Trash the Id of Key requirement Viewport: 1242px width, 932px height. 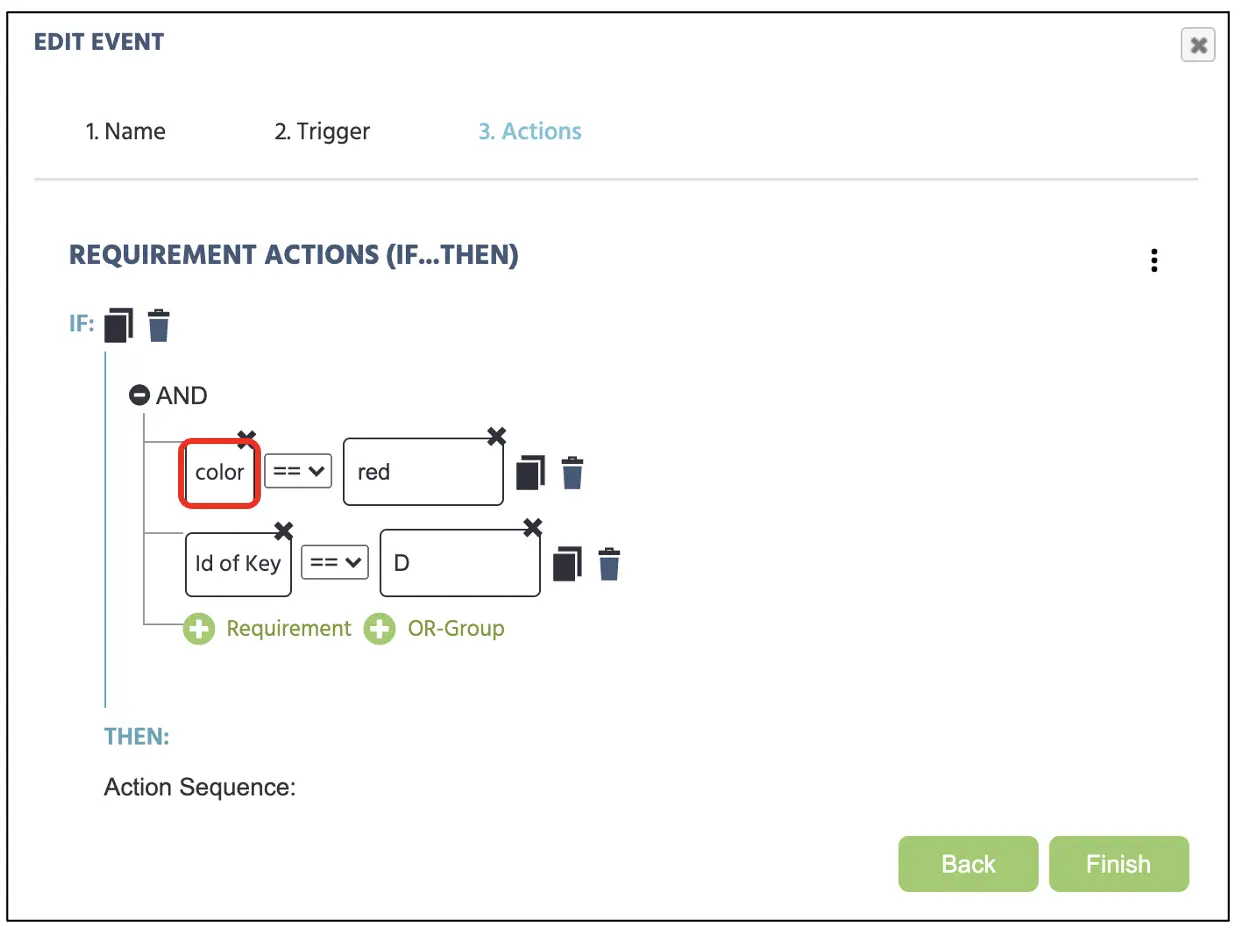[x=609, y=564]
